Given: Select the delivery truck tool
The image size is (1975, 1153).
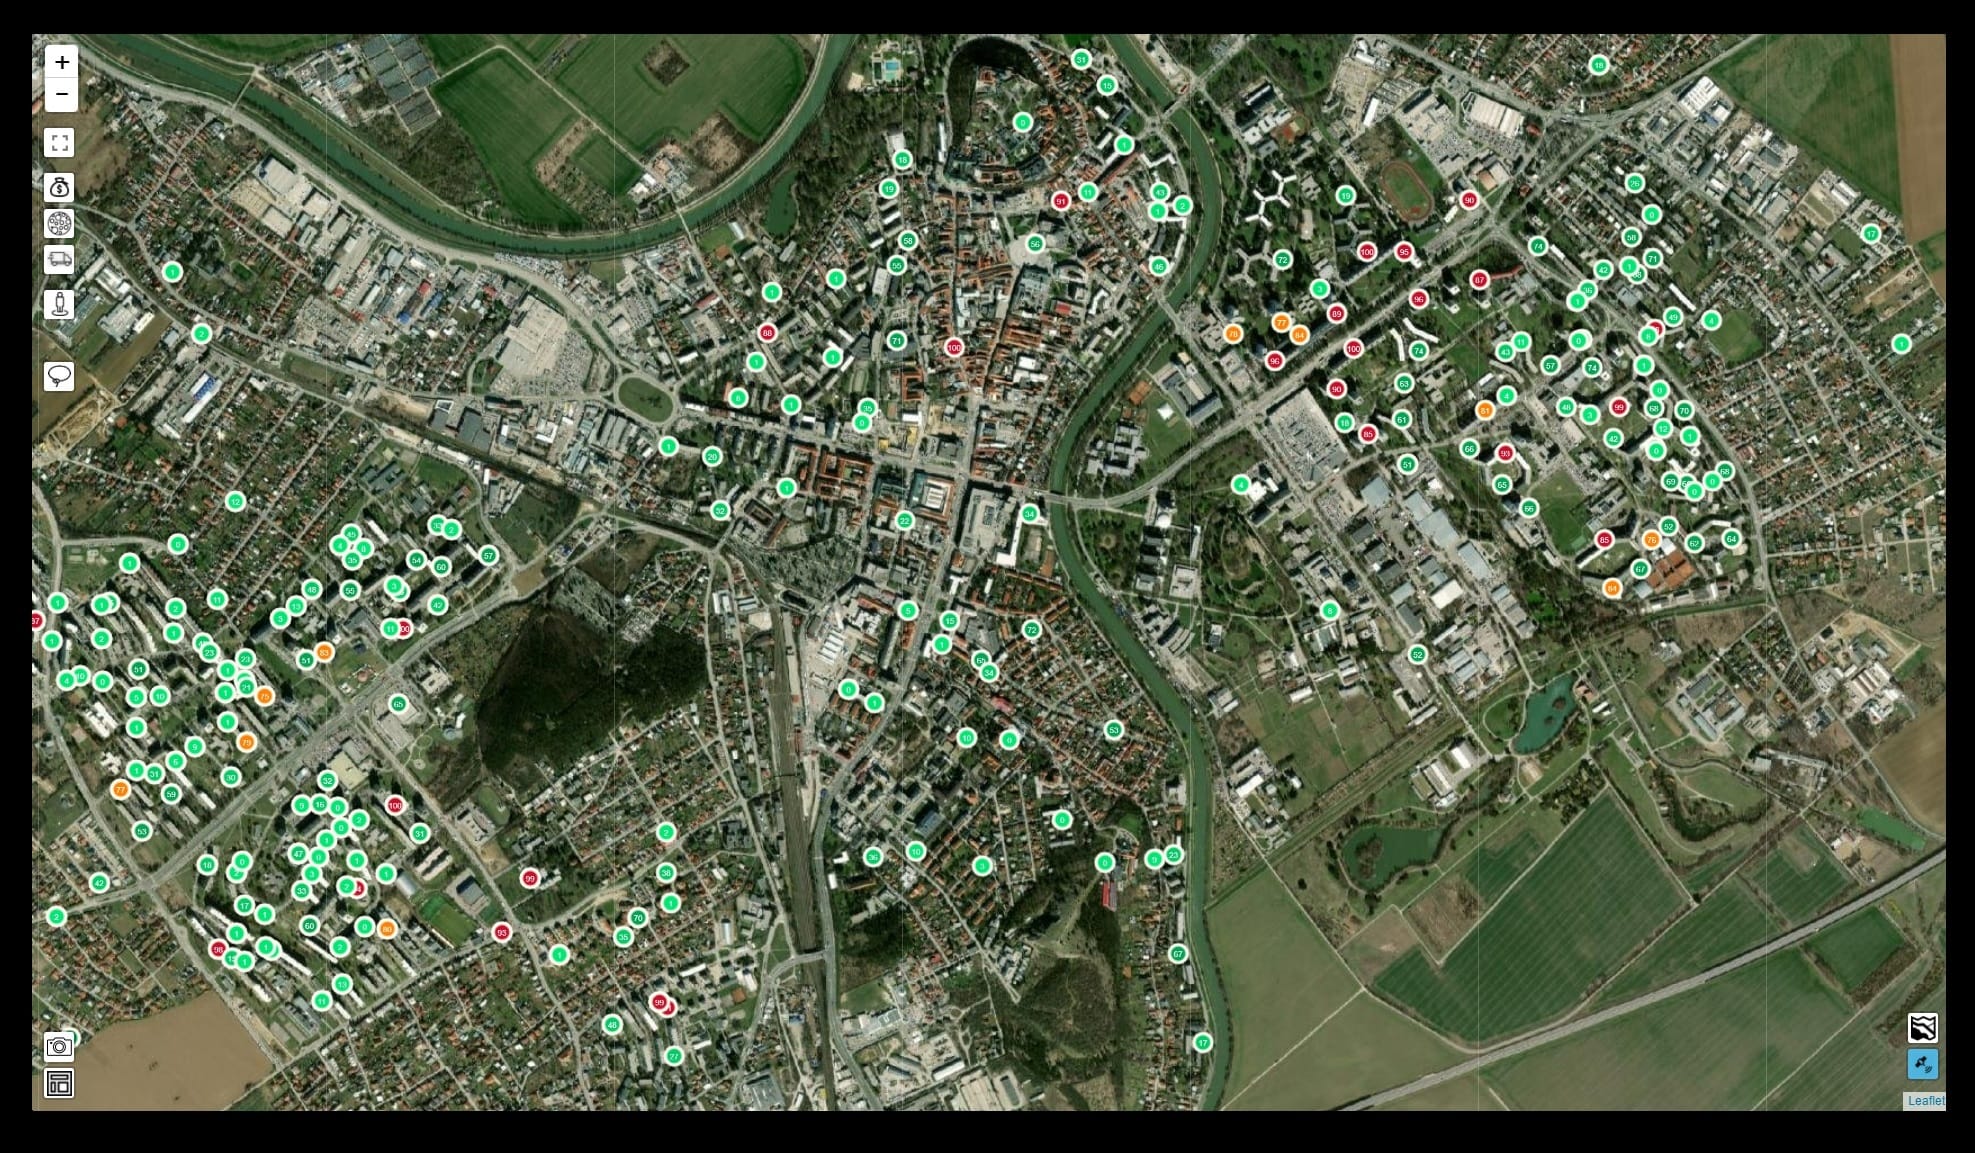Looking at the screenshot, I should pyautogui.click(x=60, y=260).
